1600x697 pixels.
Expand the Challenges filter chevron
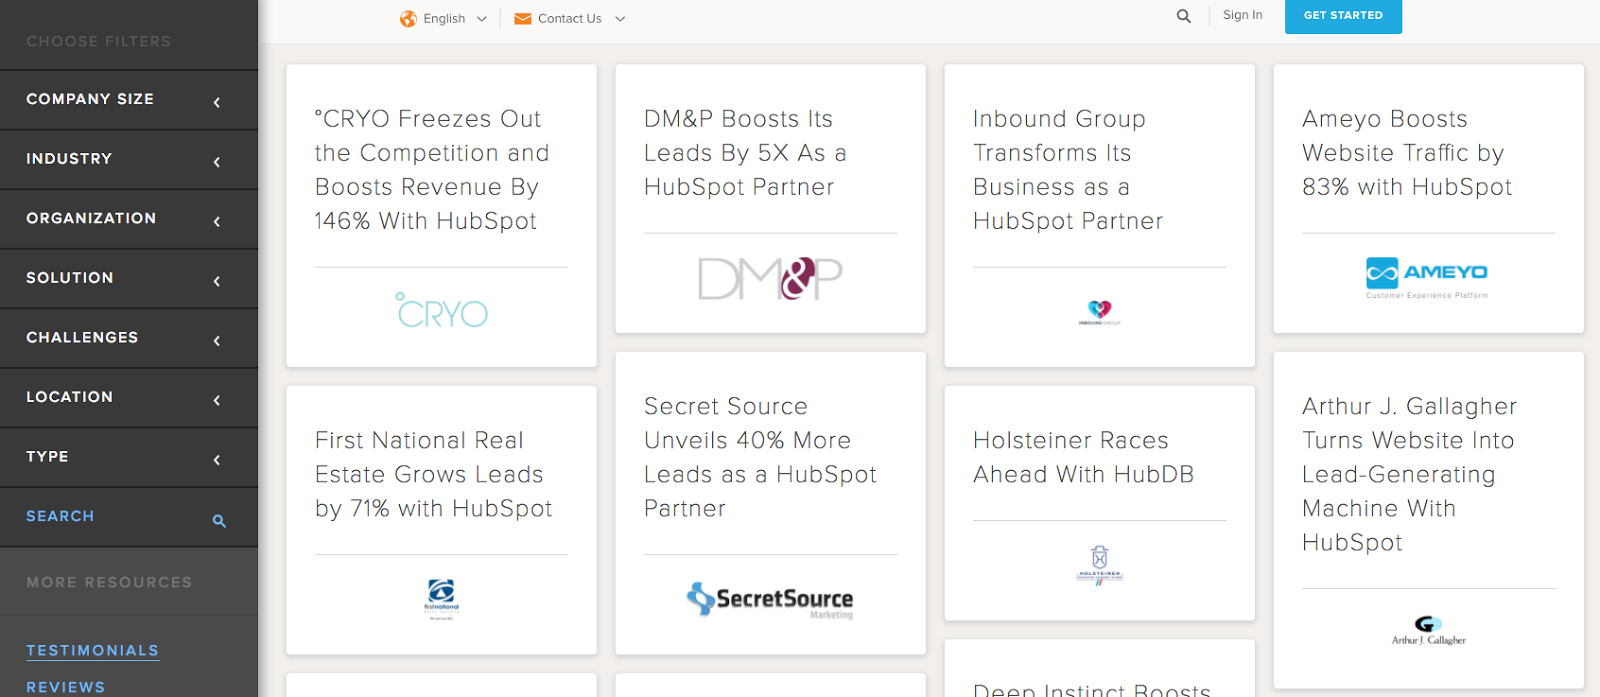pyautogui.click(x=217, y=341)
